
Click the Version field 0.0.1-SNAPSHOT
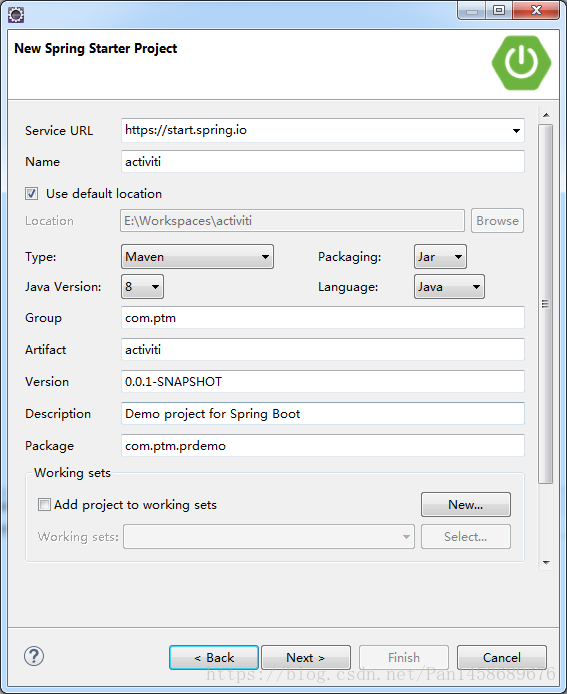tap(323, 382)
